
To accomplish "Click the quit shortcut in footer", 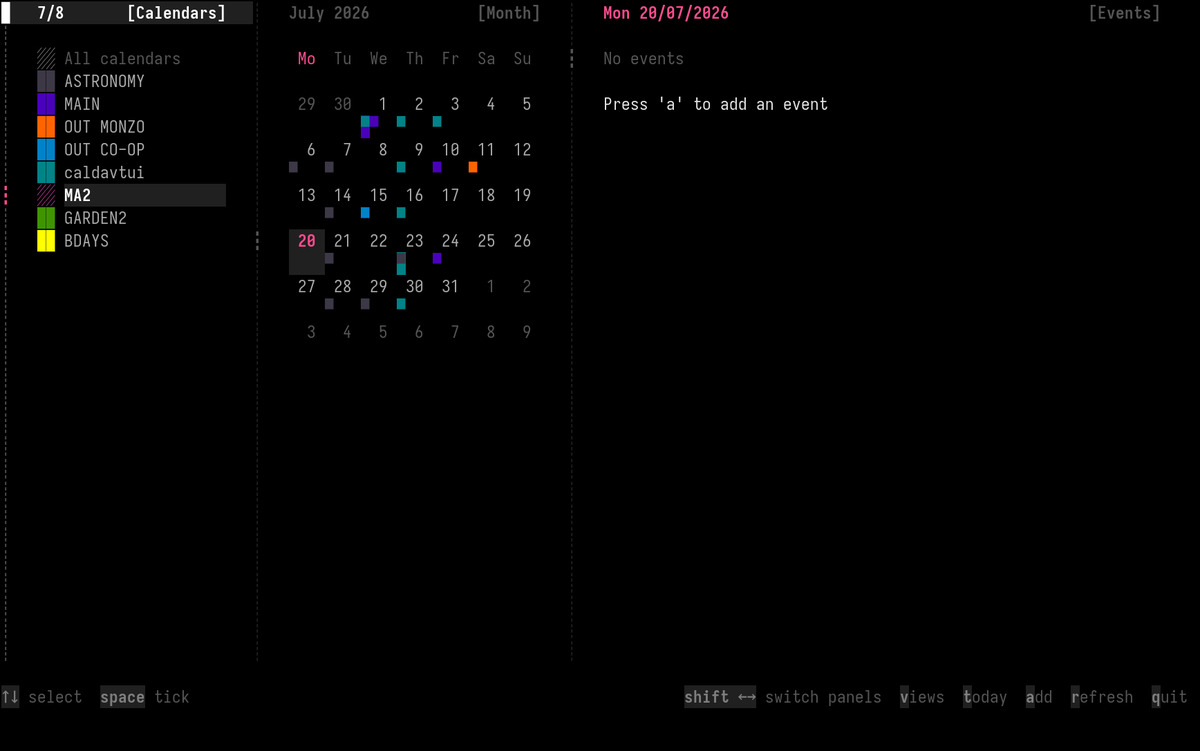I will [1169, 697].
